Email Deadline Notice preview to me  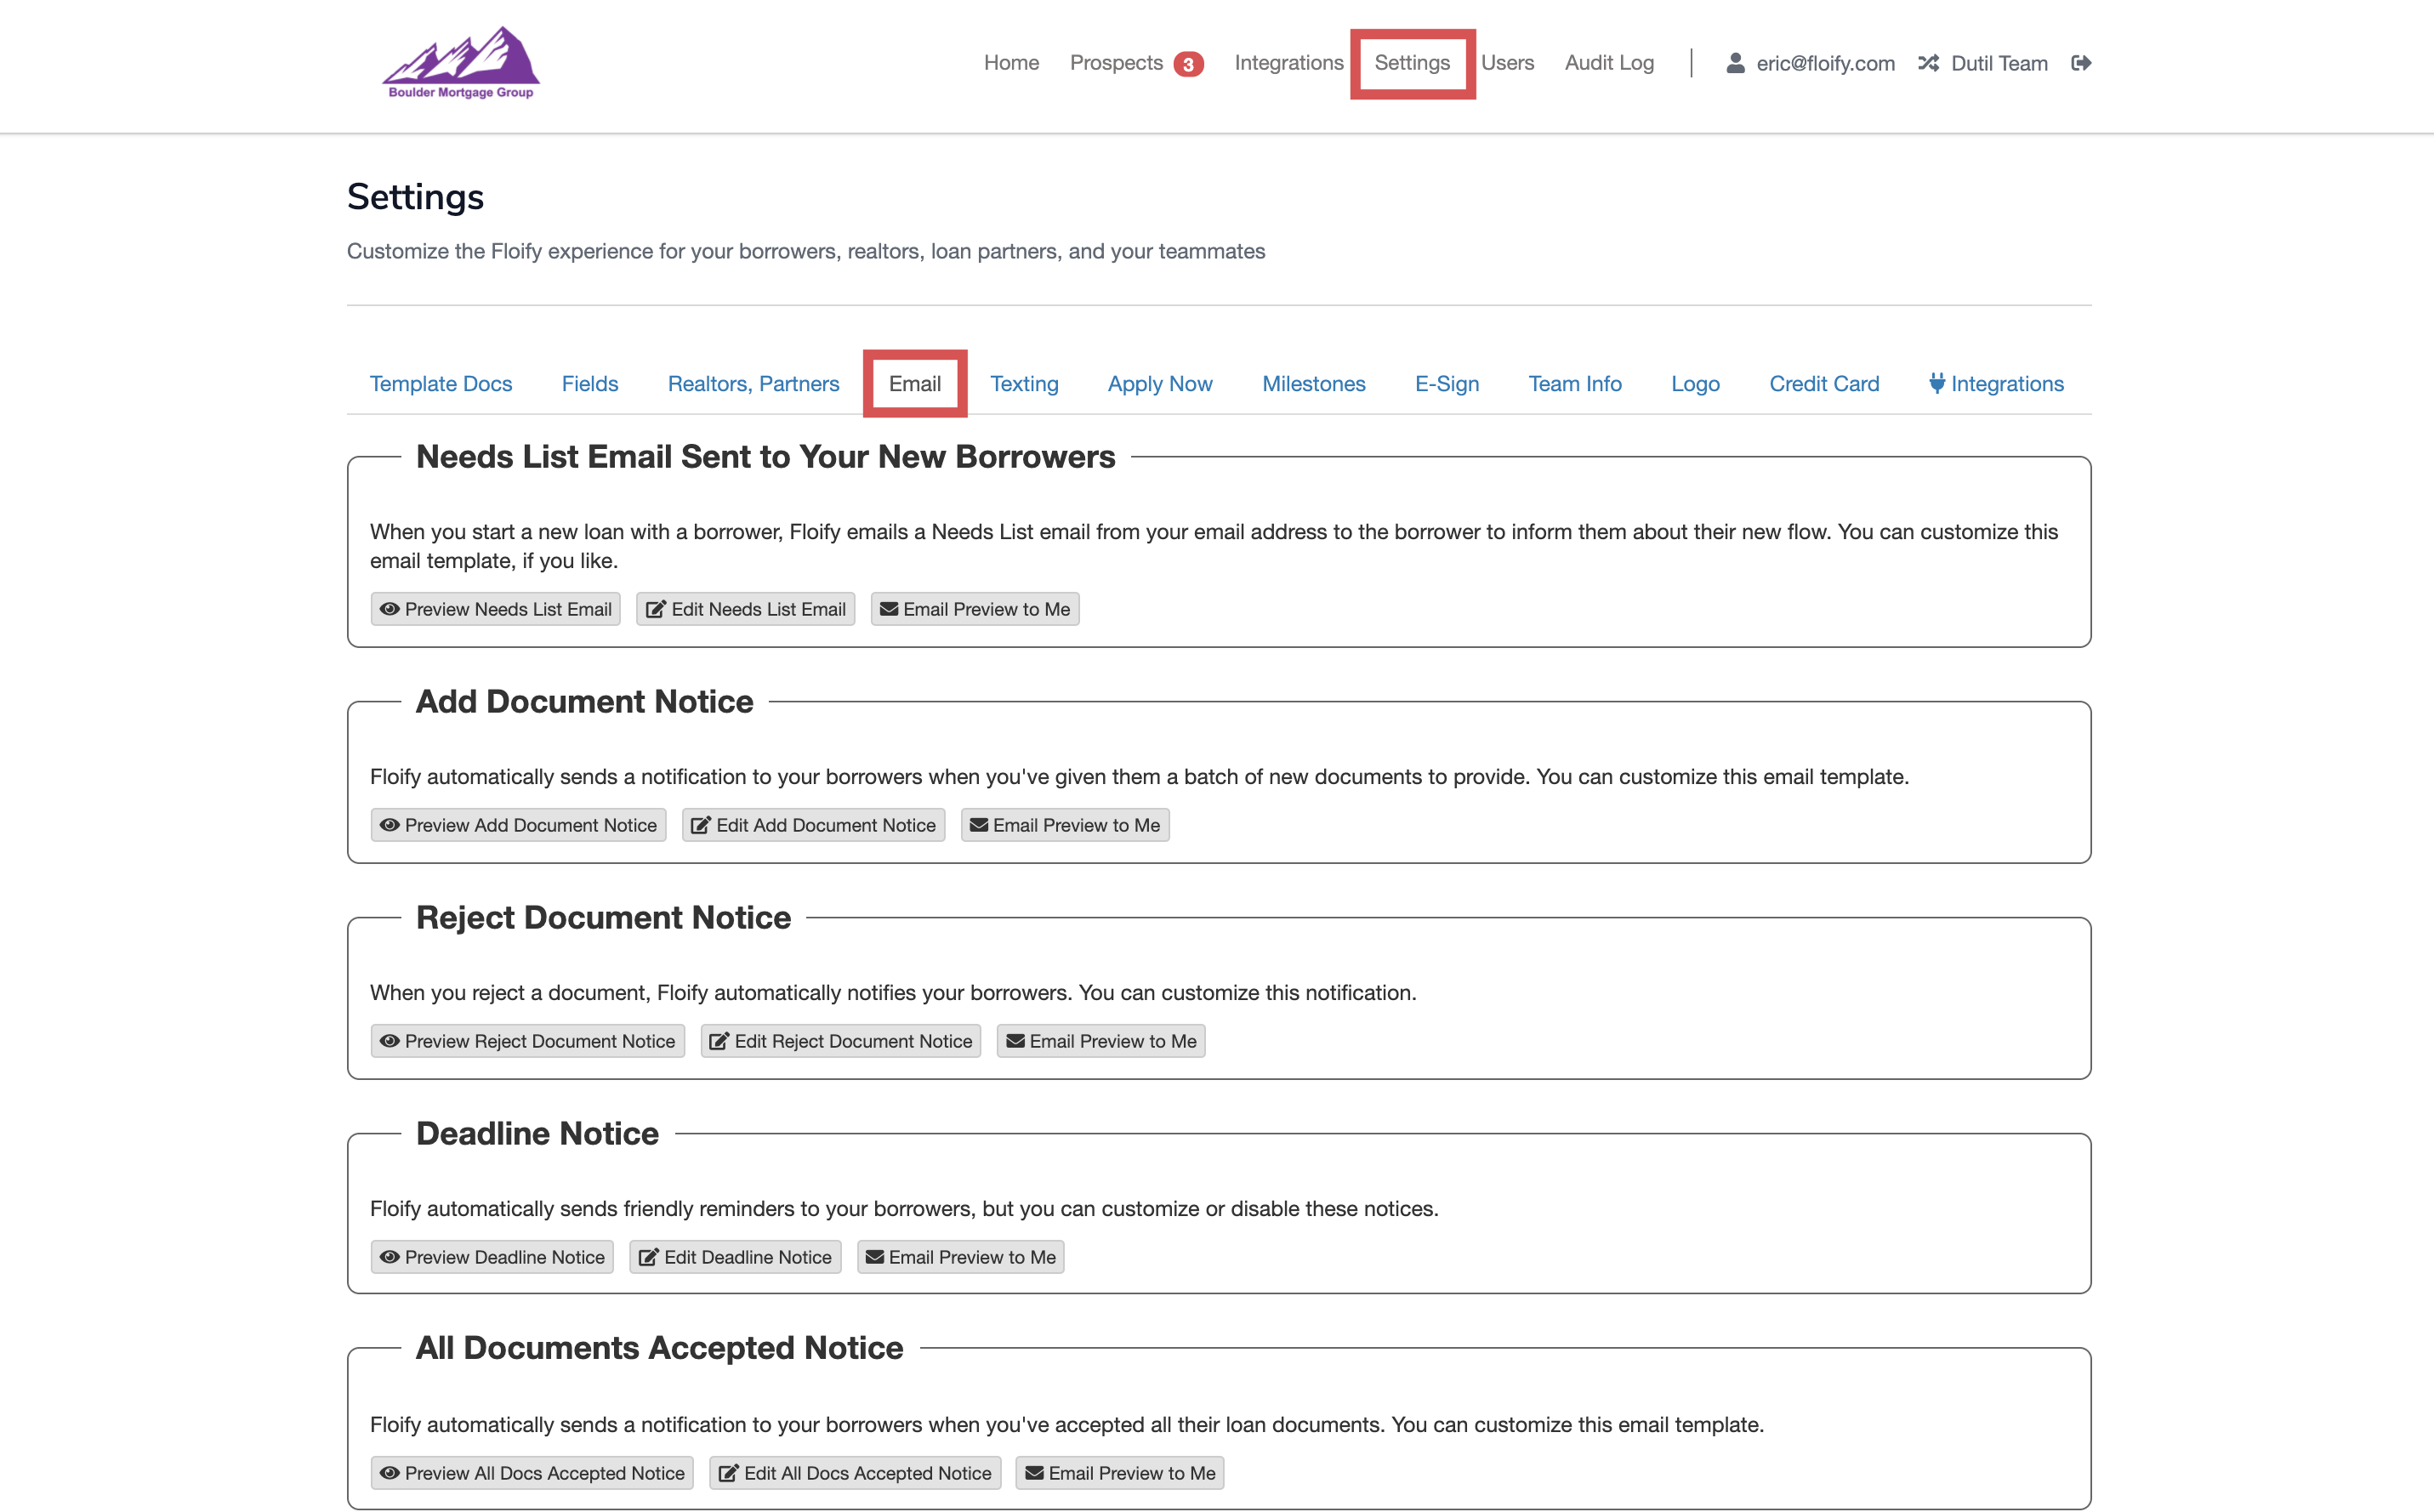(960, 1257)
